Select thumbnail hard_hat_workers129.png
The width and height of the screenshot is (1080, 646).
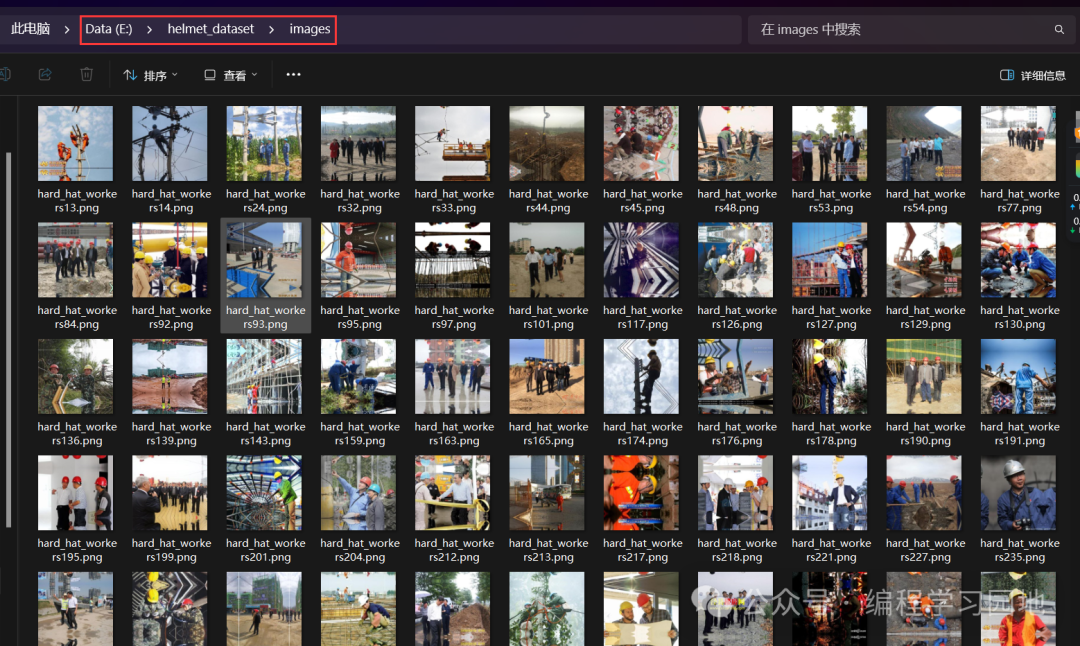[924, 260]
